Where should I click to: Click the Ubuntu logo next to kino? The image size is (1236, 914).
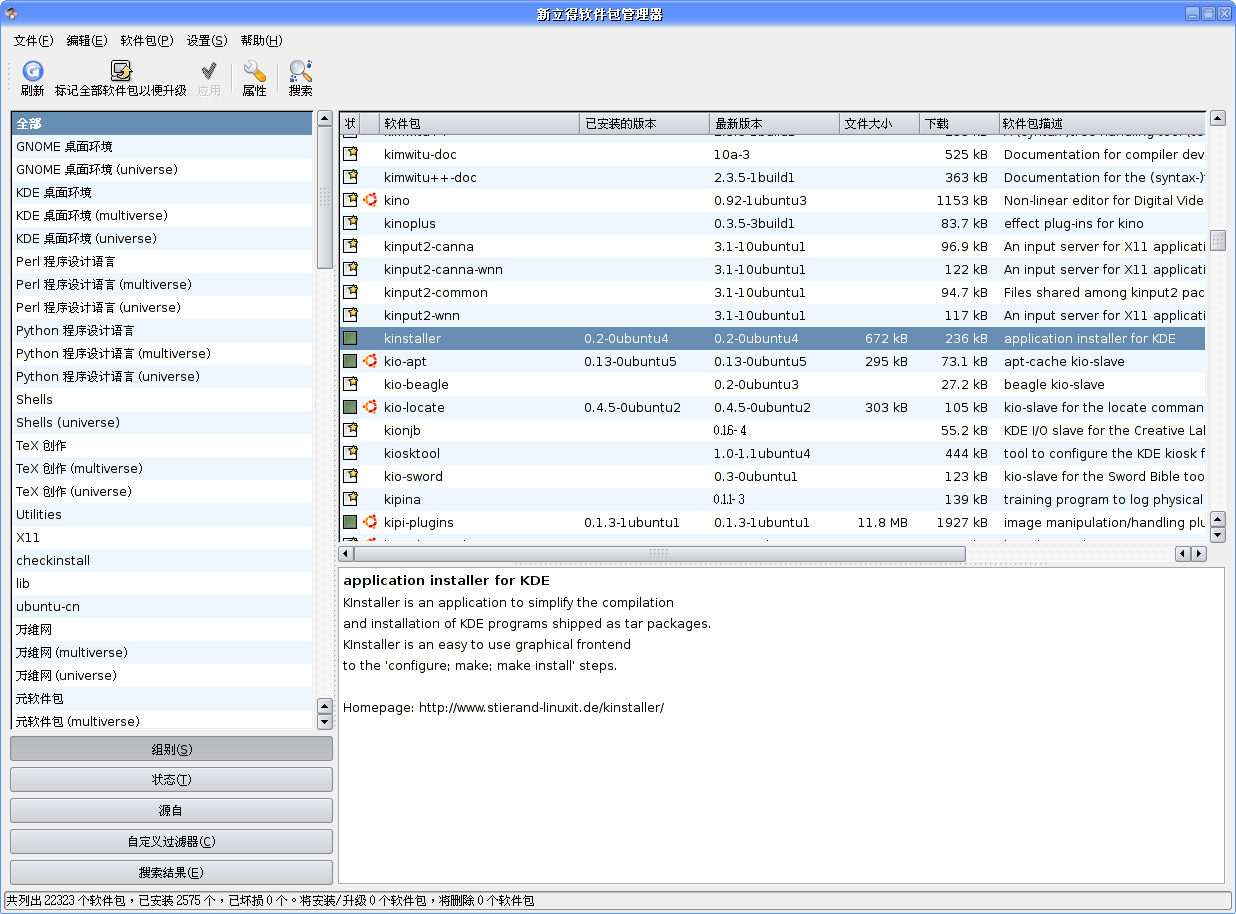point(370,200)
